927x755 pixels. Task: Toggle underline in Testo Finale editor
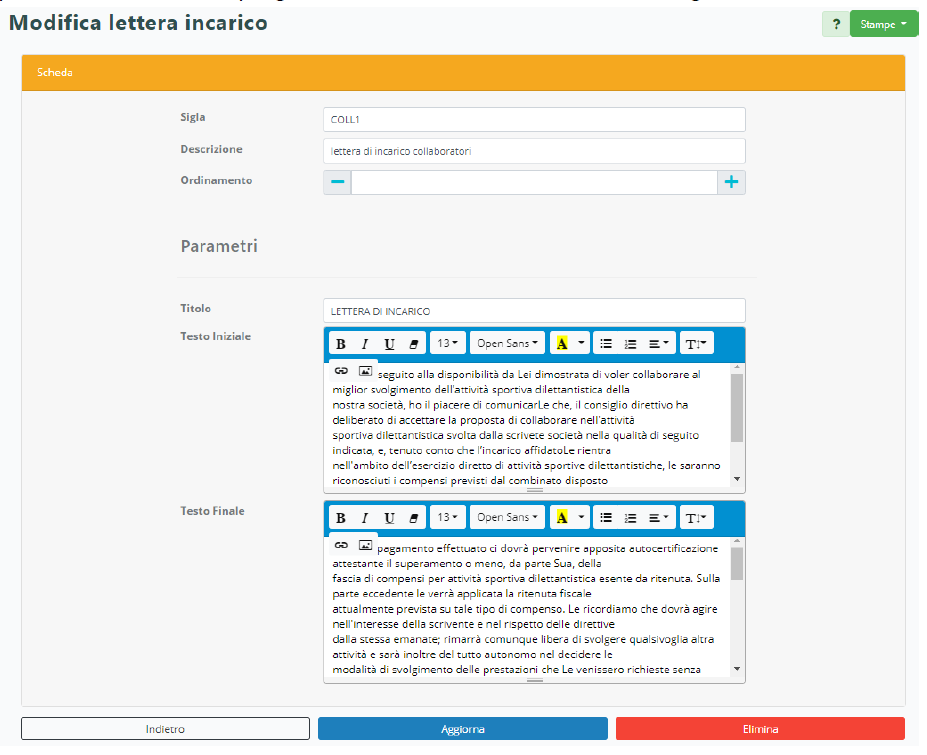click(389, 518)
